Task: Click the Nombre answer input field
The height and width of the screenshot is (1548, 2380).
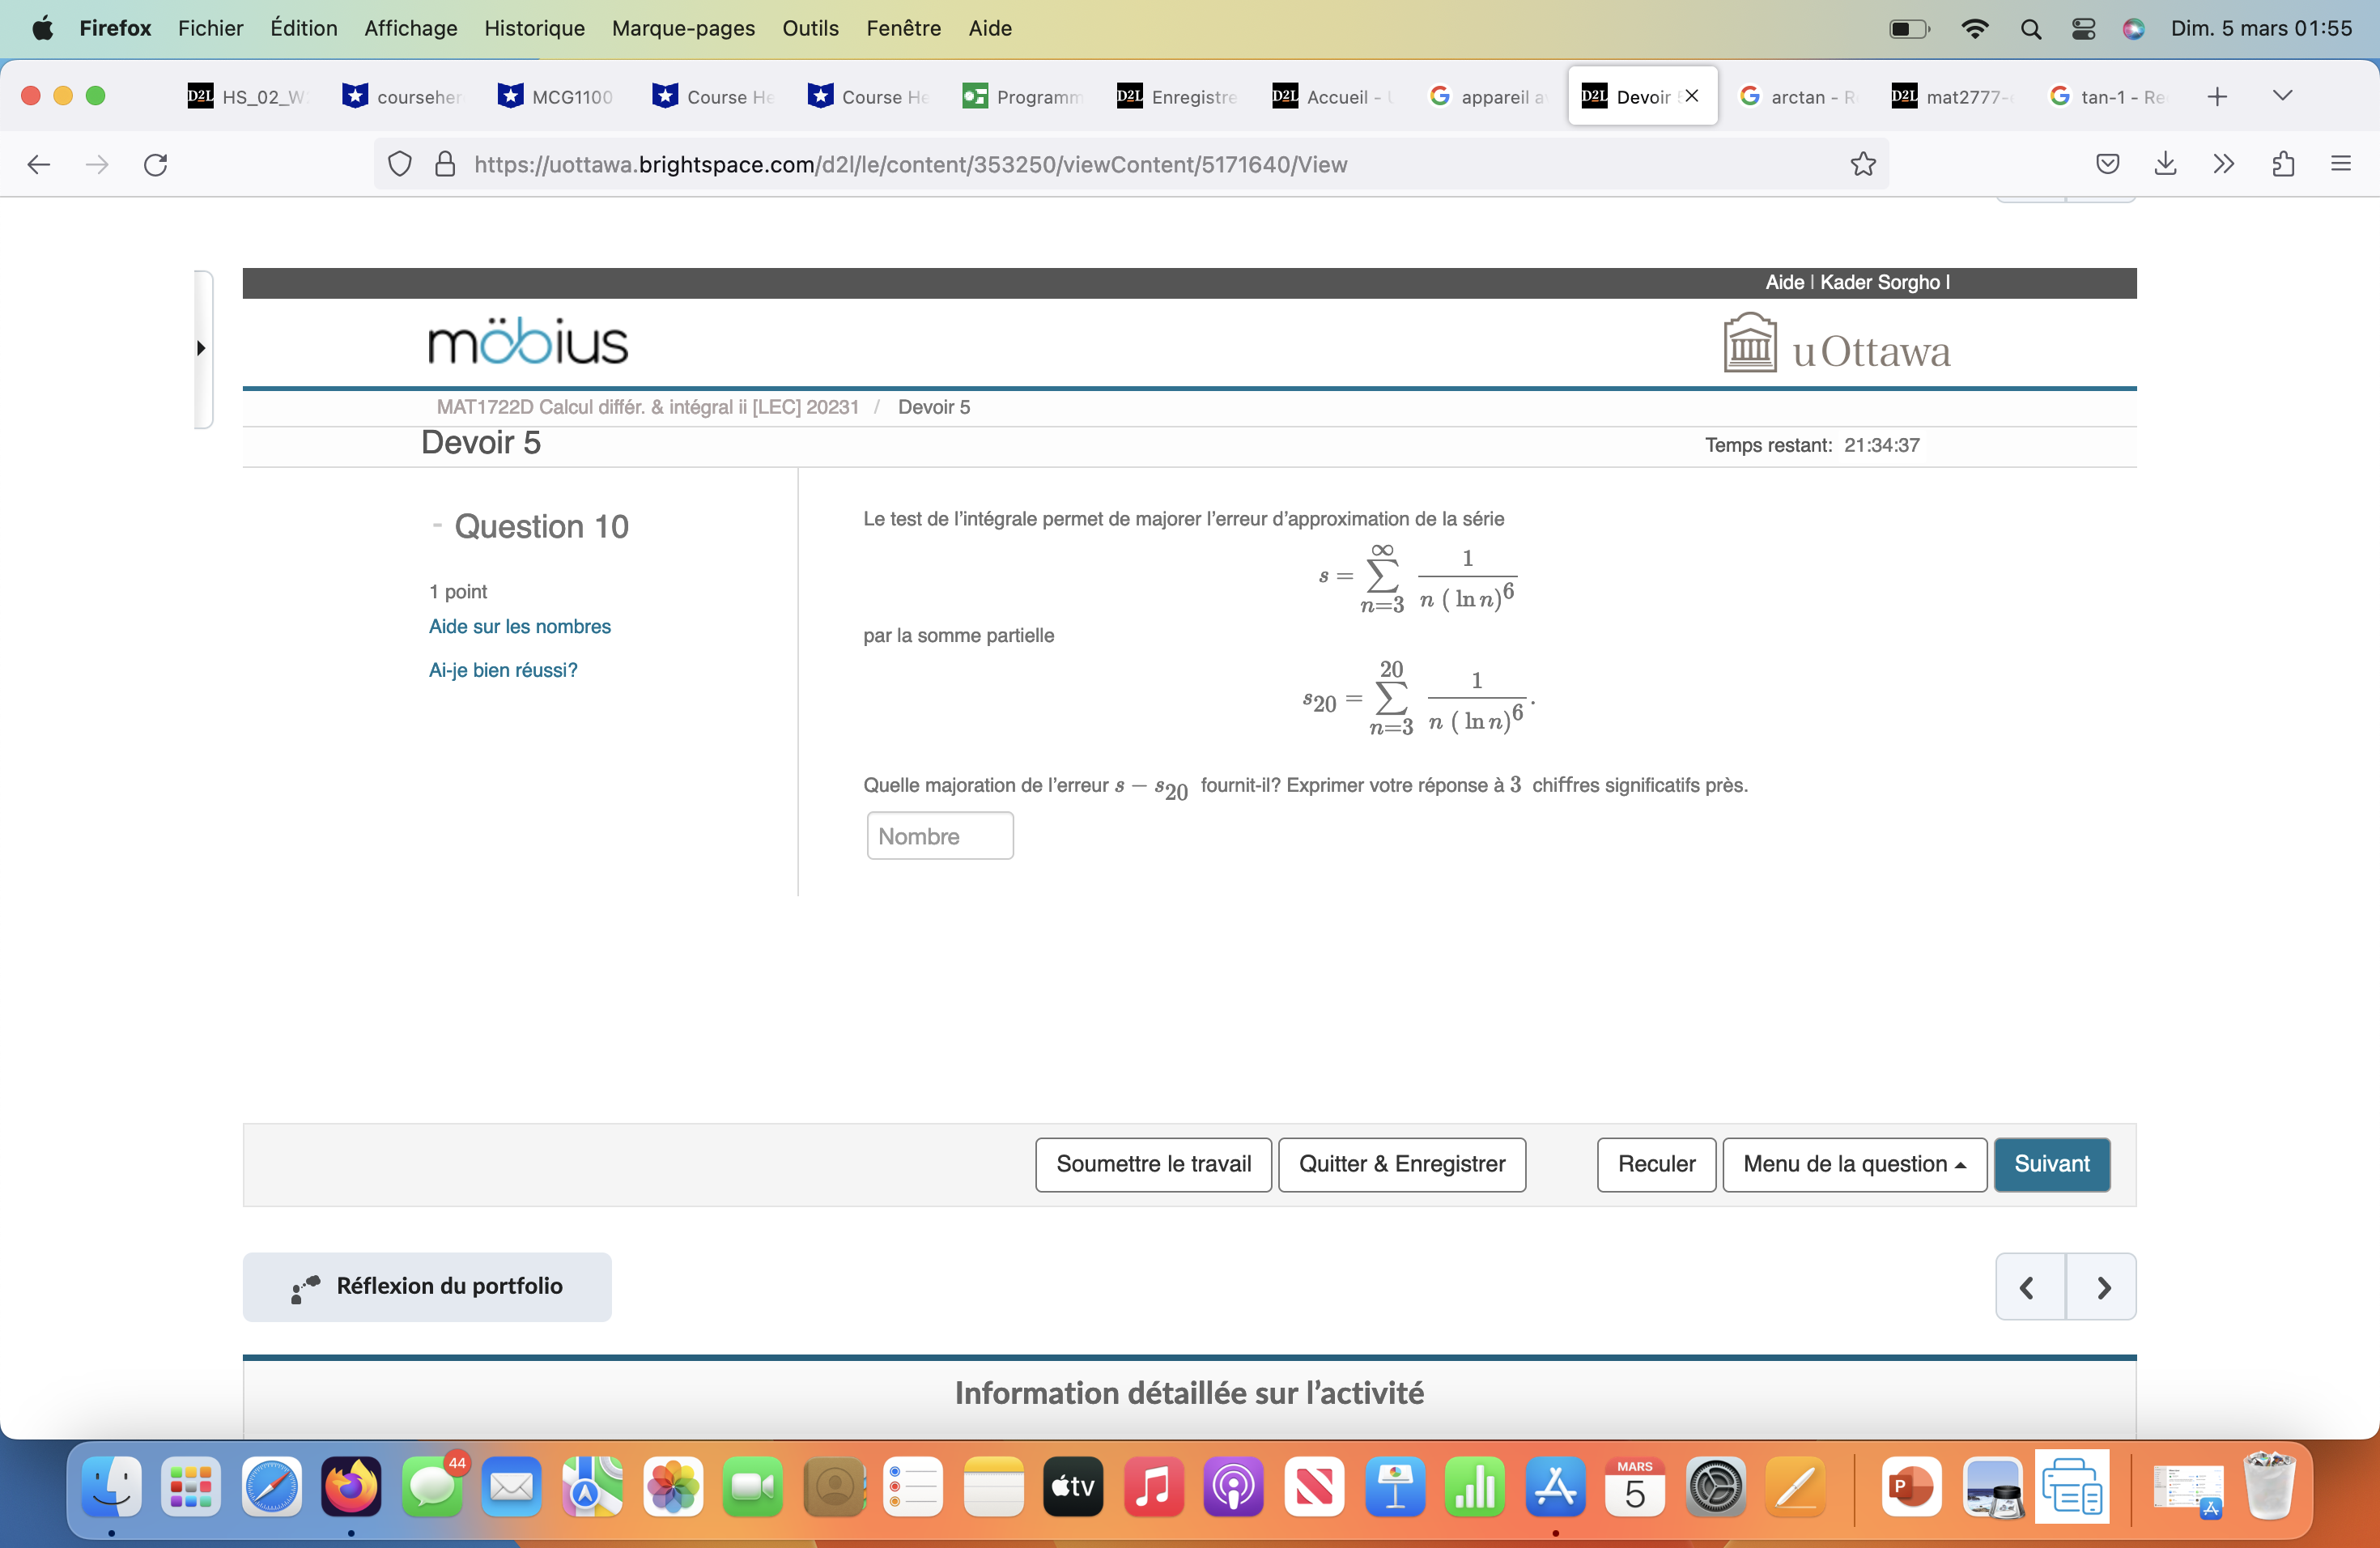Action: pyautogui.click(x=939, y=836)
